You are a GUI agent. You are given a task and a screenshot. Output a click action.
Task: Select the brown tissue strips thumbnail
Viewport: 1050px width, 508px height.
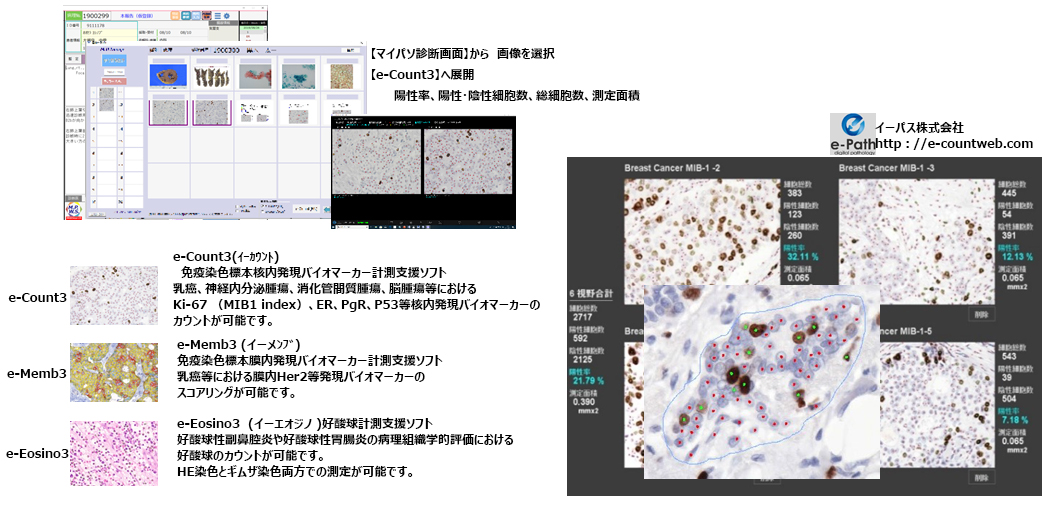[212, 76]
